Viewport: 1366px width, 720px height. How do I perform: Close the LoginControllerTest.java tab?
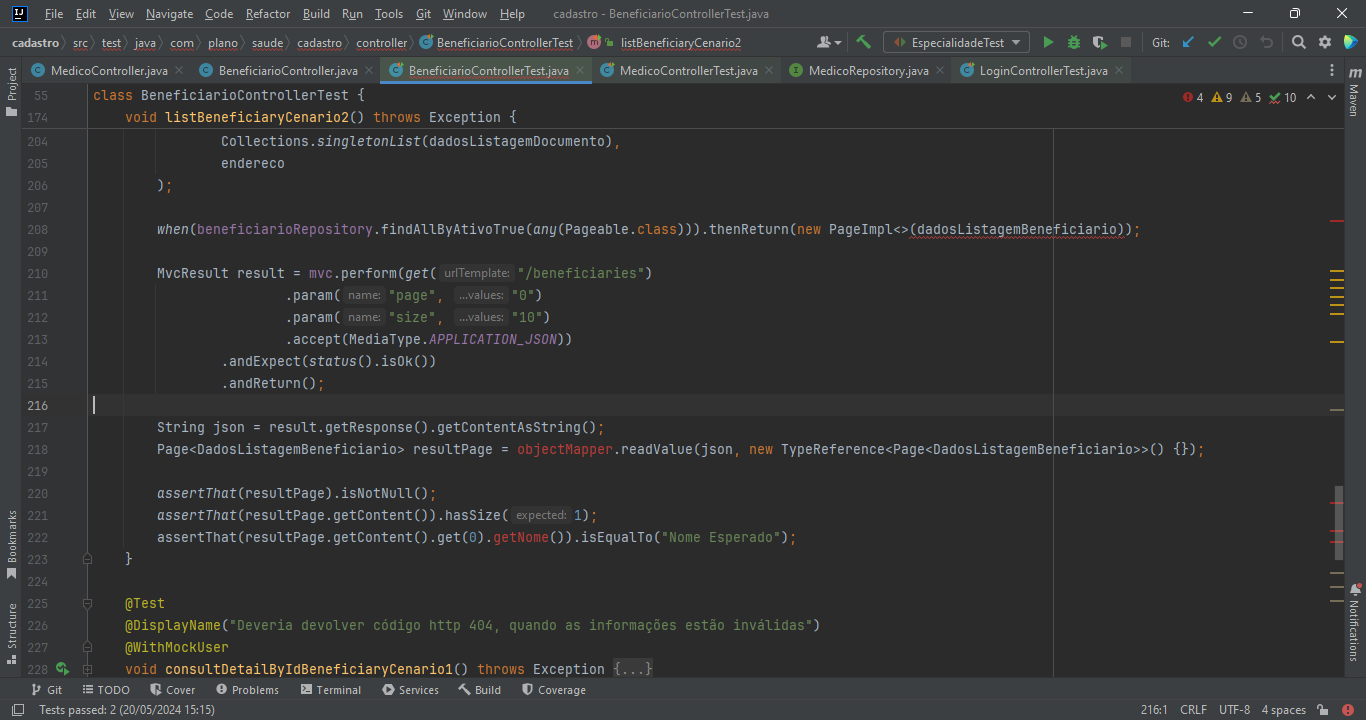click(1119, 71)
